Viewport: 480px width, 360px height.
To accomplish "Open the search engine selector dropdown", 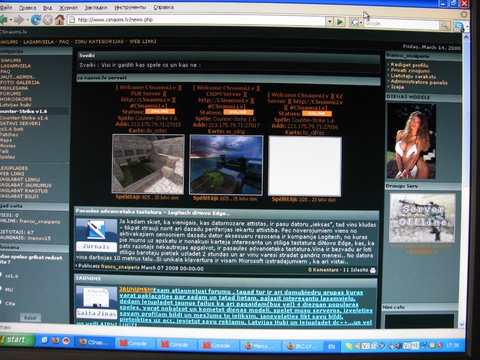I will pyautogui.click(x=356, y=23).
